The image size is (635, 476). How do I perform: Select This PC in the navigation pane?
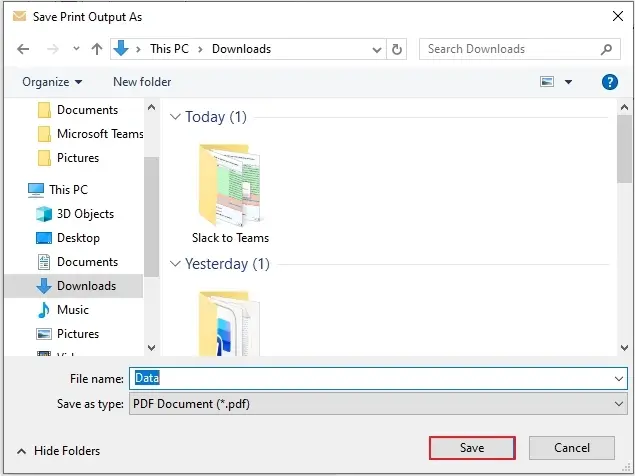[x=58, y=190]
